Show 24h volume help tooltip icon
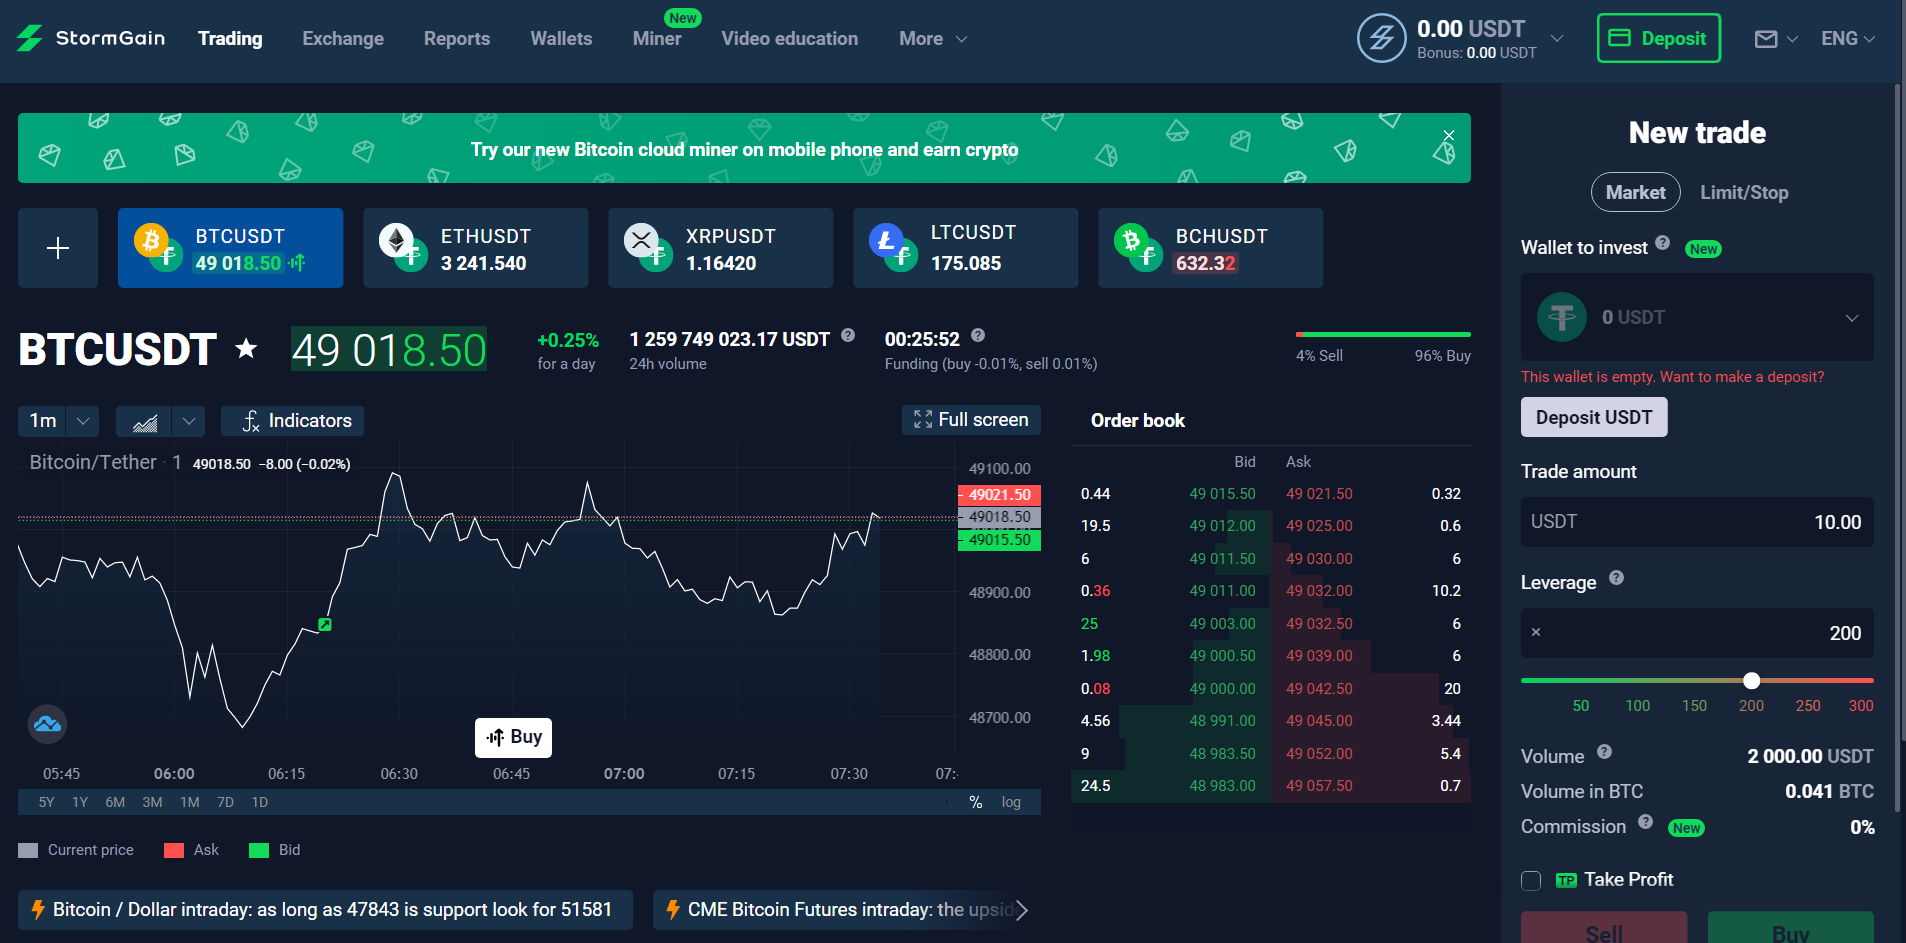The height and width of the screenshot is (943, 1906). [848, 336]
